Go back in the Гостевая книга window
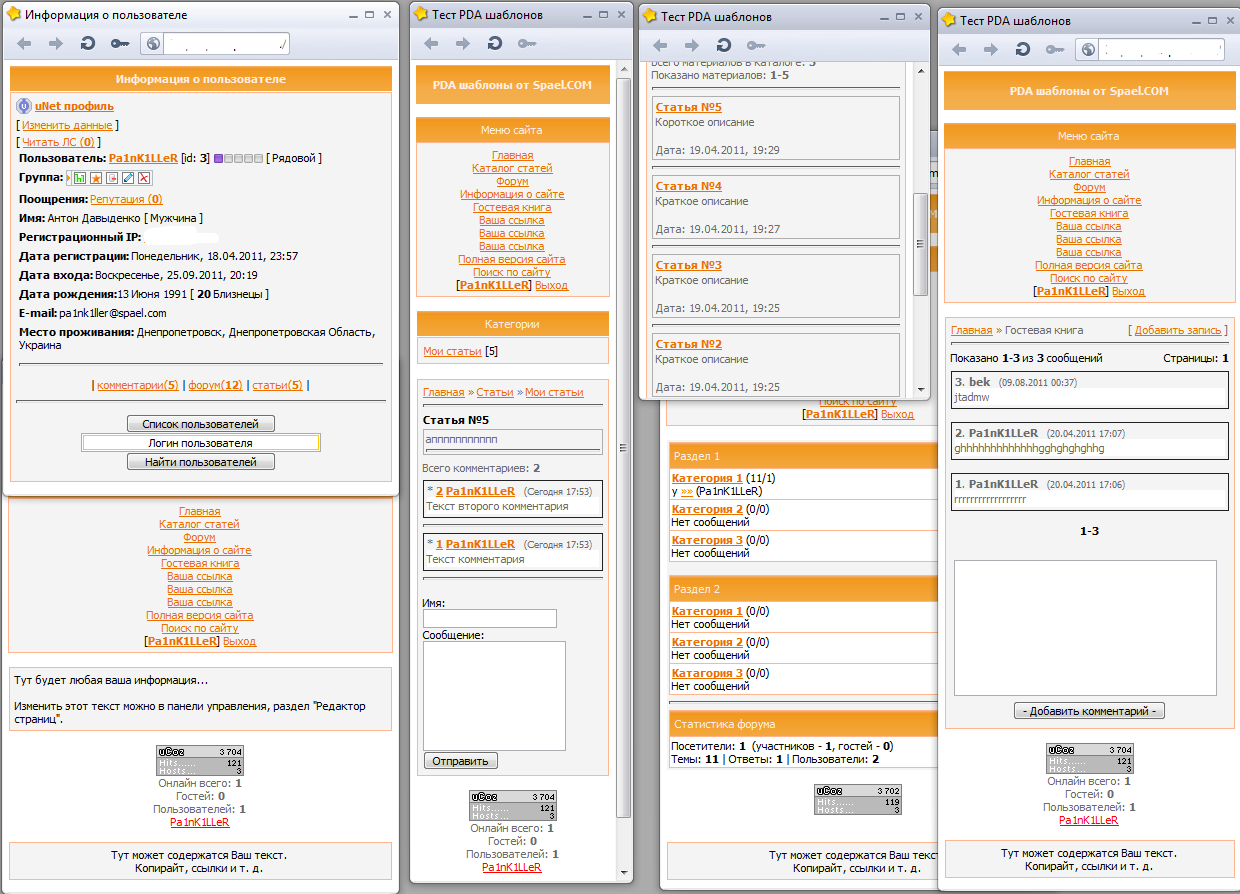Image resolution: width=1240 pixels, height=894 pixels. tap(958, 49)
